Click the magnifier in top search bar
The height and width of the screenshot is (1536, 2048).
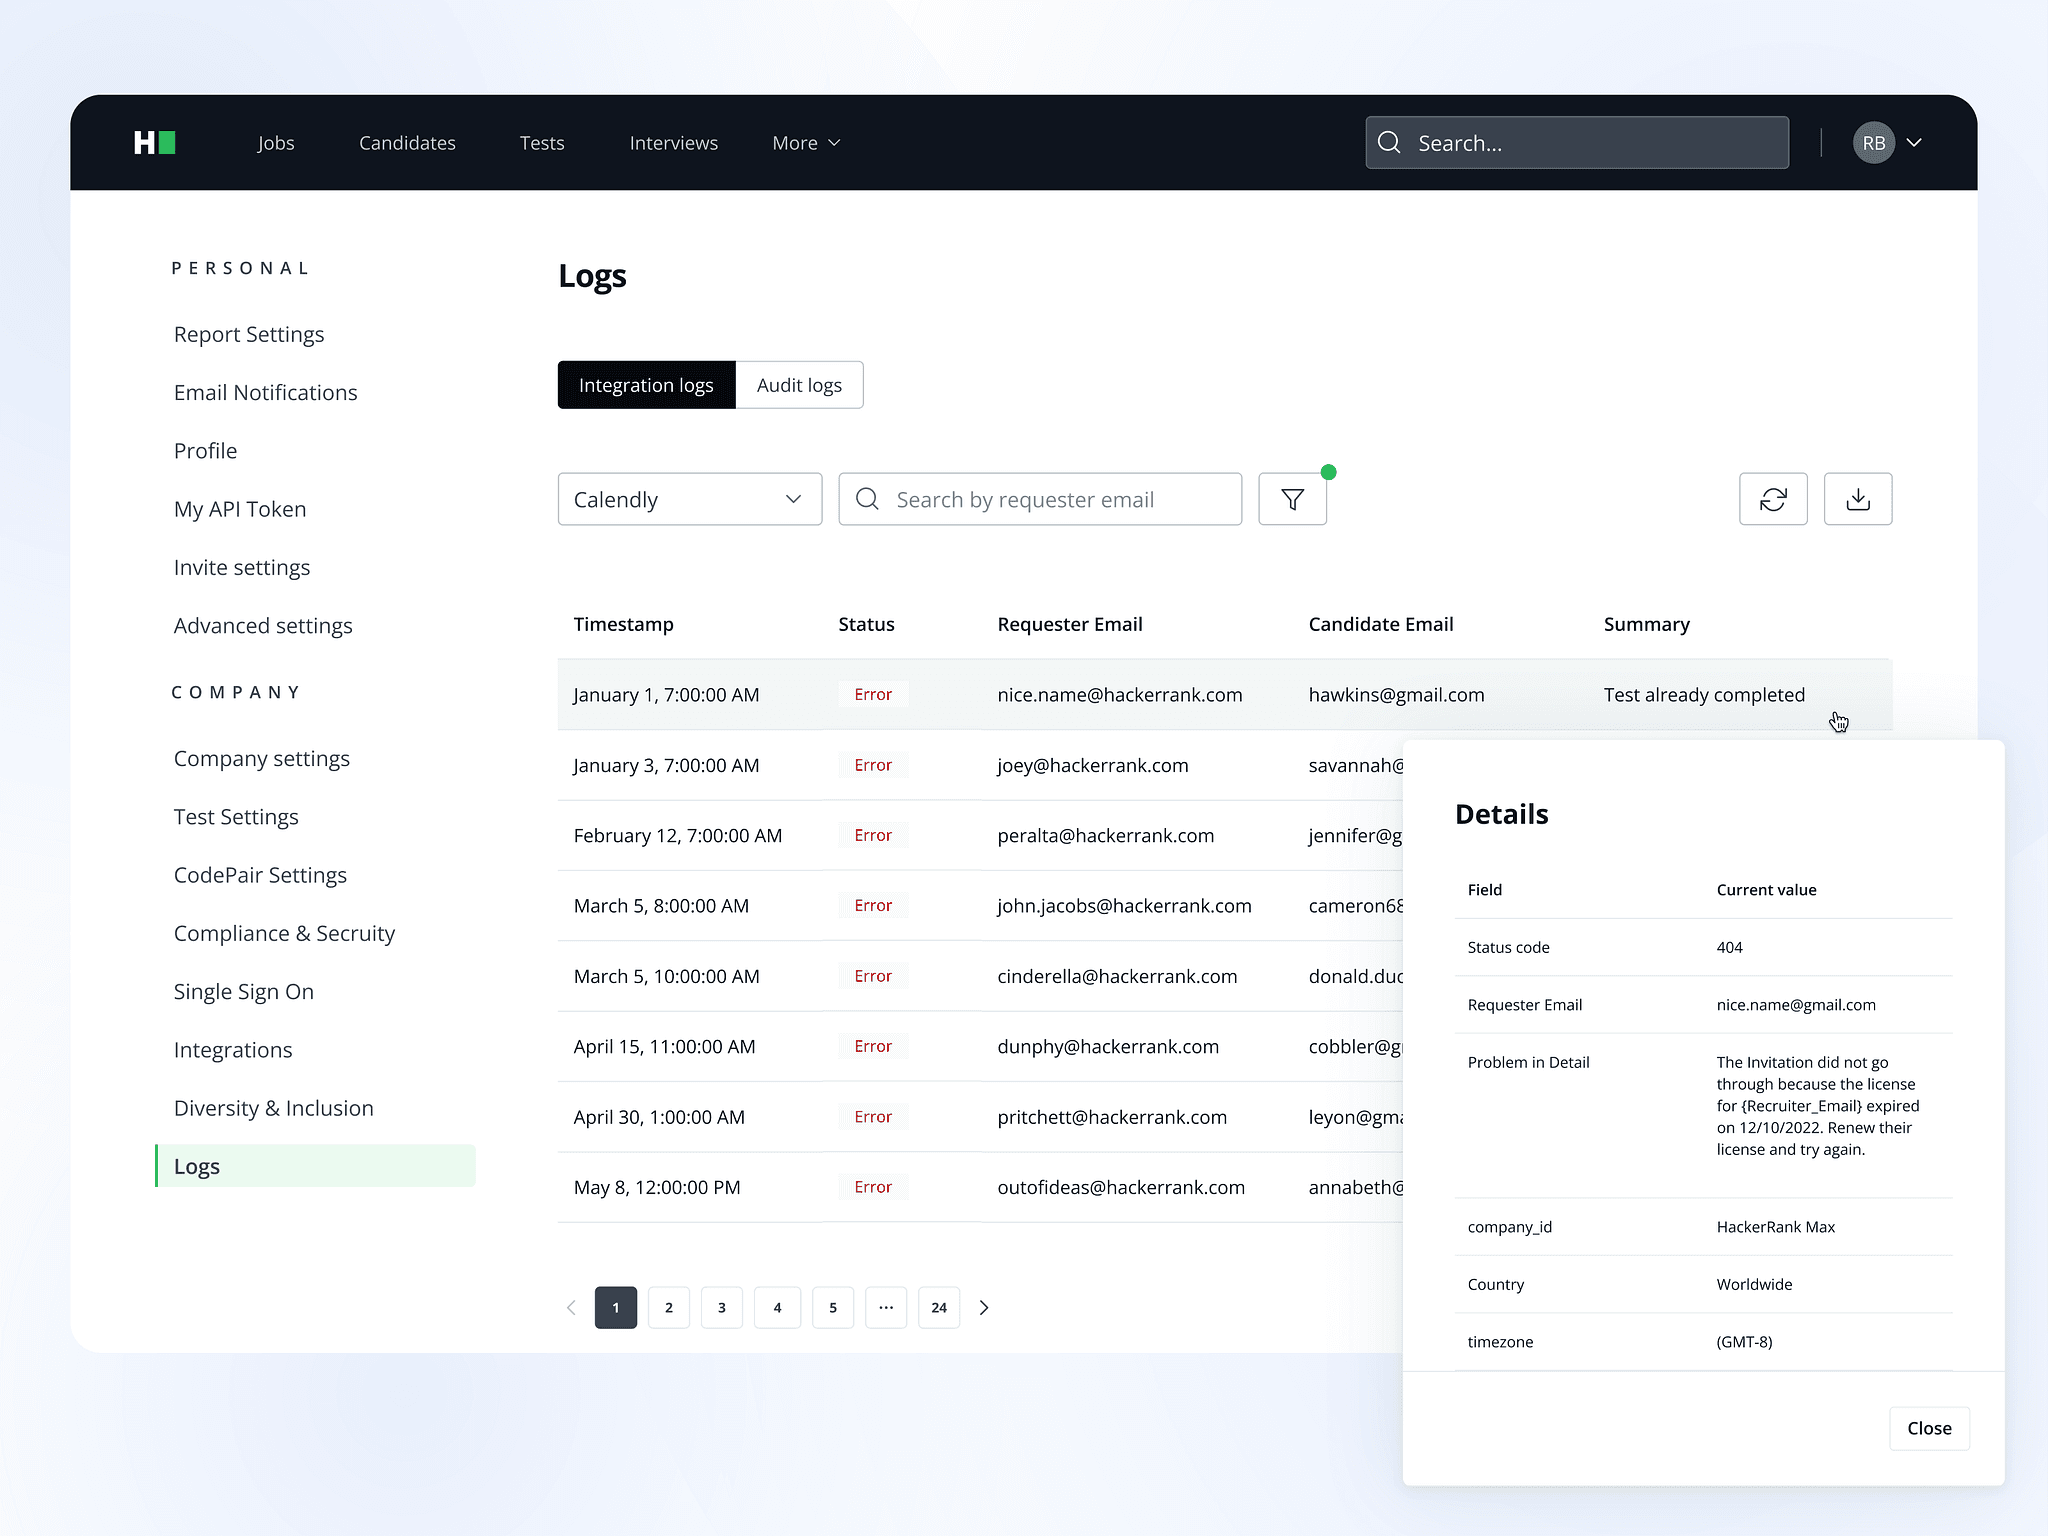(1389, 143)
